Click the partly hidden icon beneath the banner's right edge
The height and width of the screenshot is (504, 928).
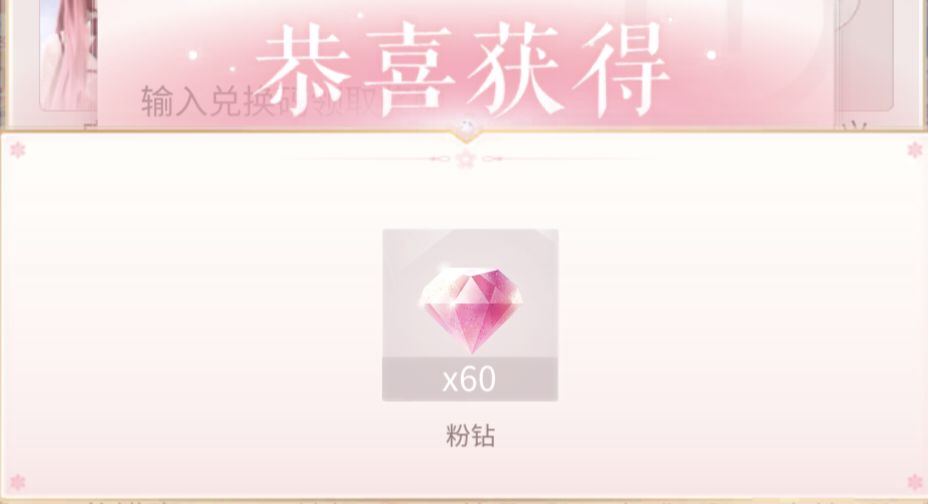click(855, 124)
